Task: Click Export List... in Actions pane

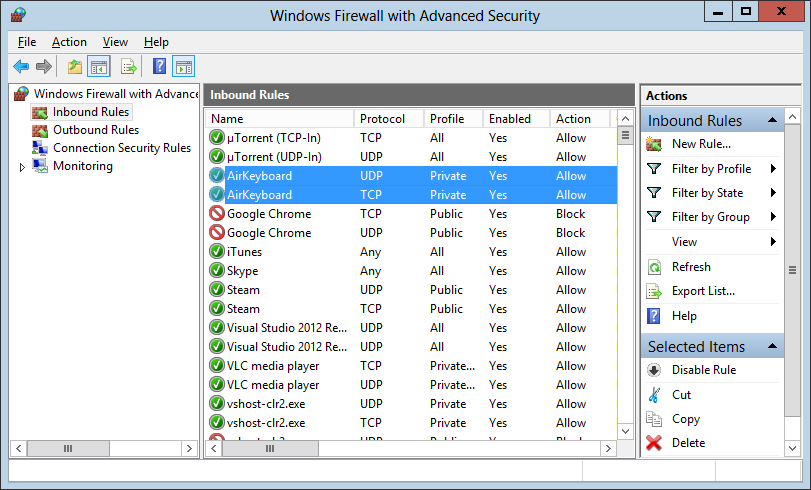Action: tap(703, 291)
